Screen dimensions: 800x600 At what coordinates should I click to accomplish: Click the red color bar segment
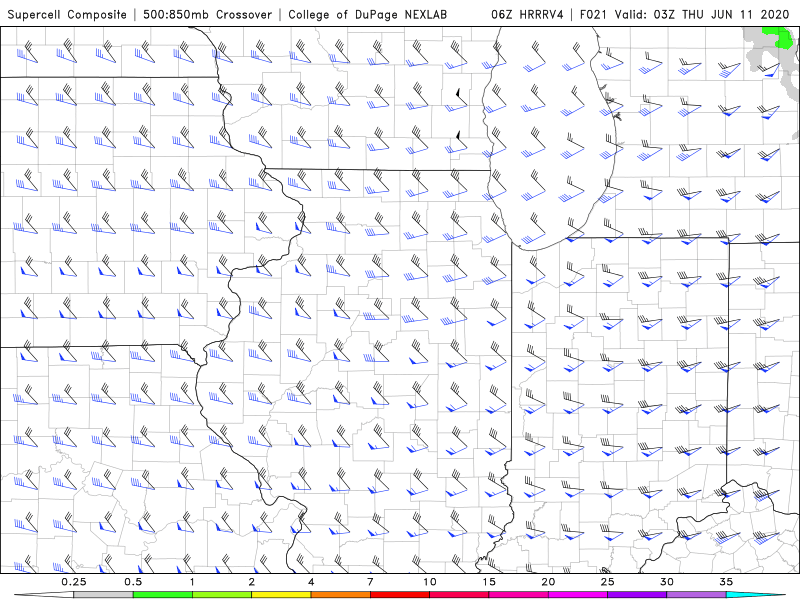pyautogui.click(x=399, y=595)
